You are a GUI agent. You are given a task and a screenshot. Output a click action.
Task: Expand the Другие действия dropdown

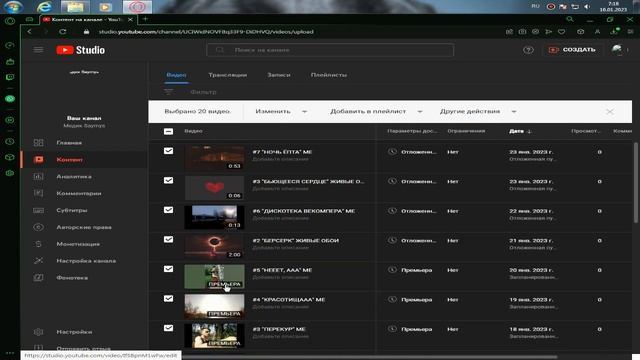pos(478,111)
